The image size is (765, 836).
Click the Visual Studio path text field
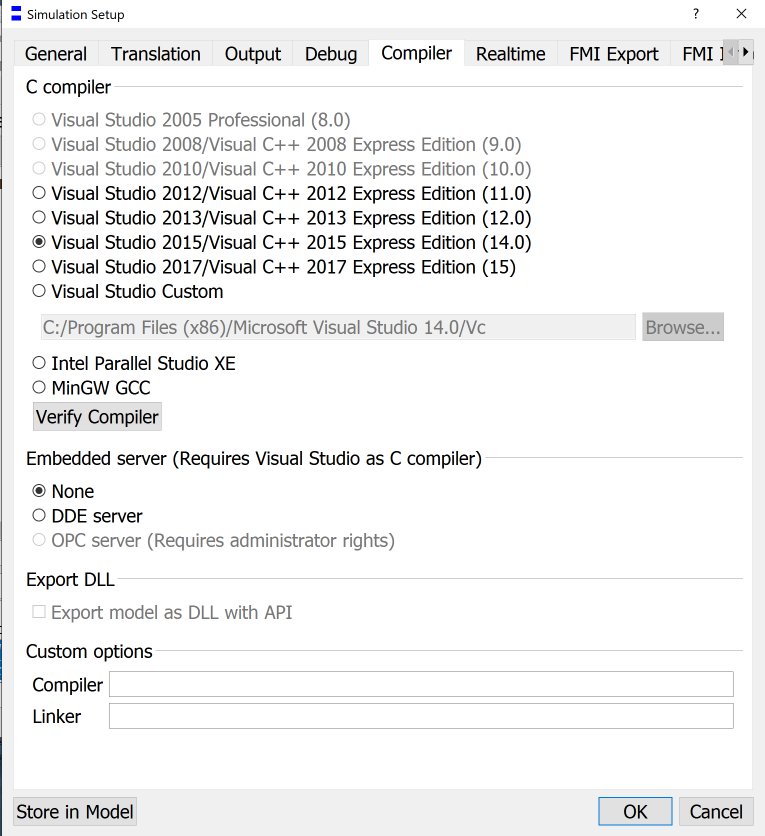tap(338, 327)
